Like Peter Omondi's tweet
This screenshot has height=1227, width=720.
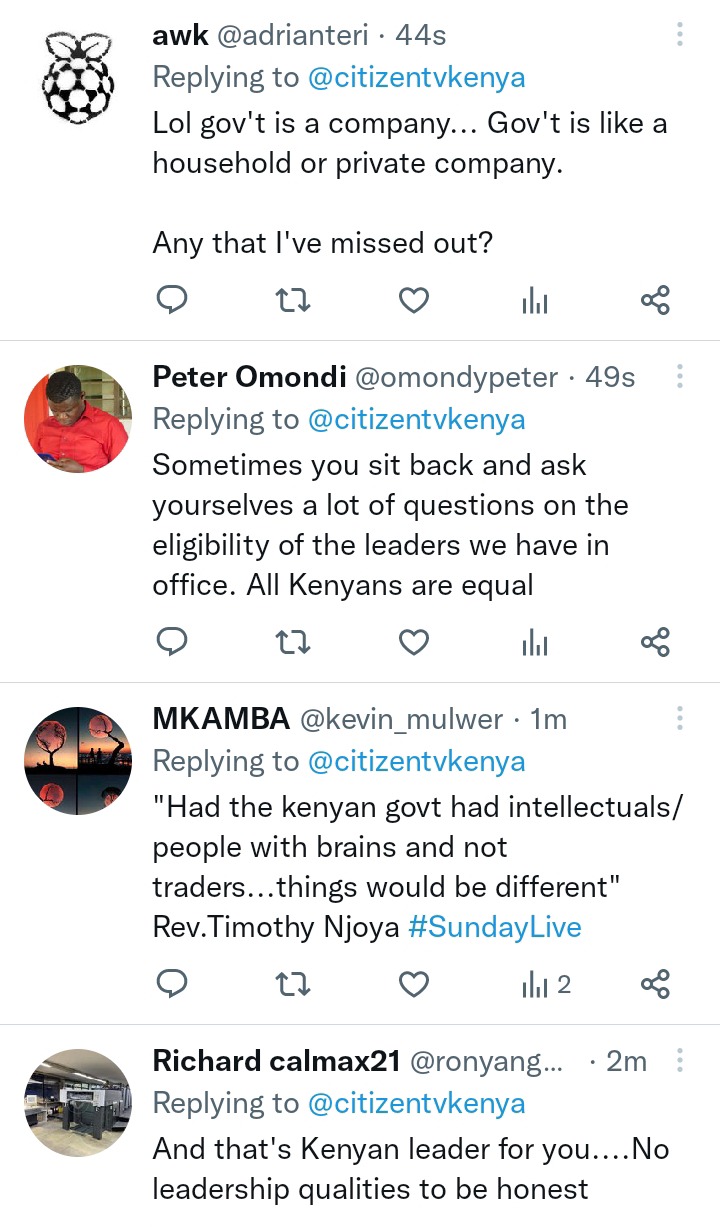414,643
